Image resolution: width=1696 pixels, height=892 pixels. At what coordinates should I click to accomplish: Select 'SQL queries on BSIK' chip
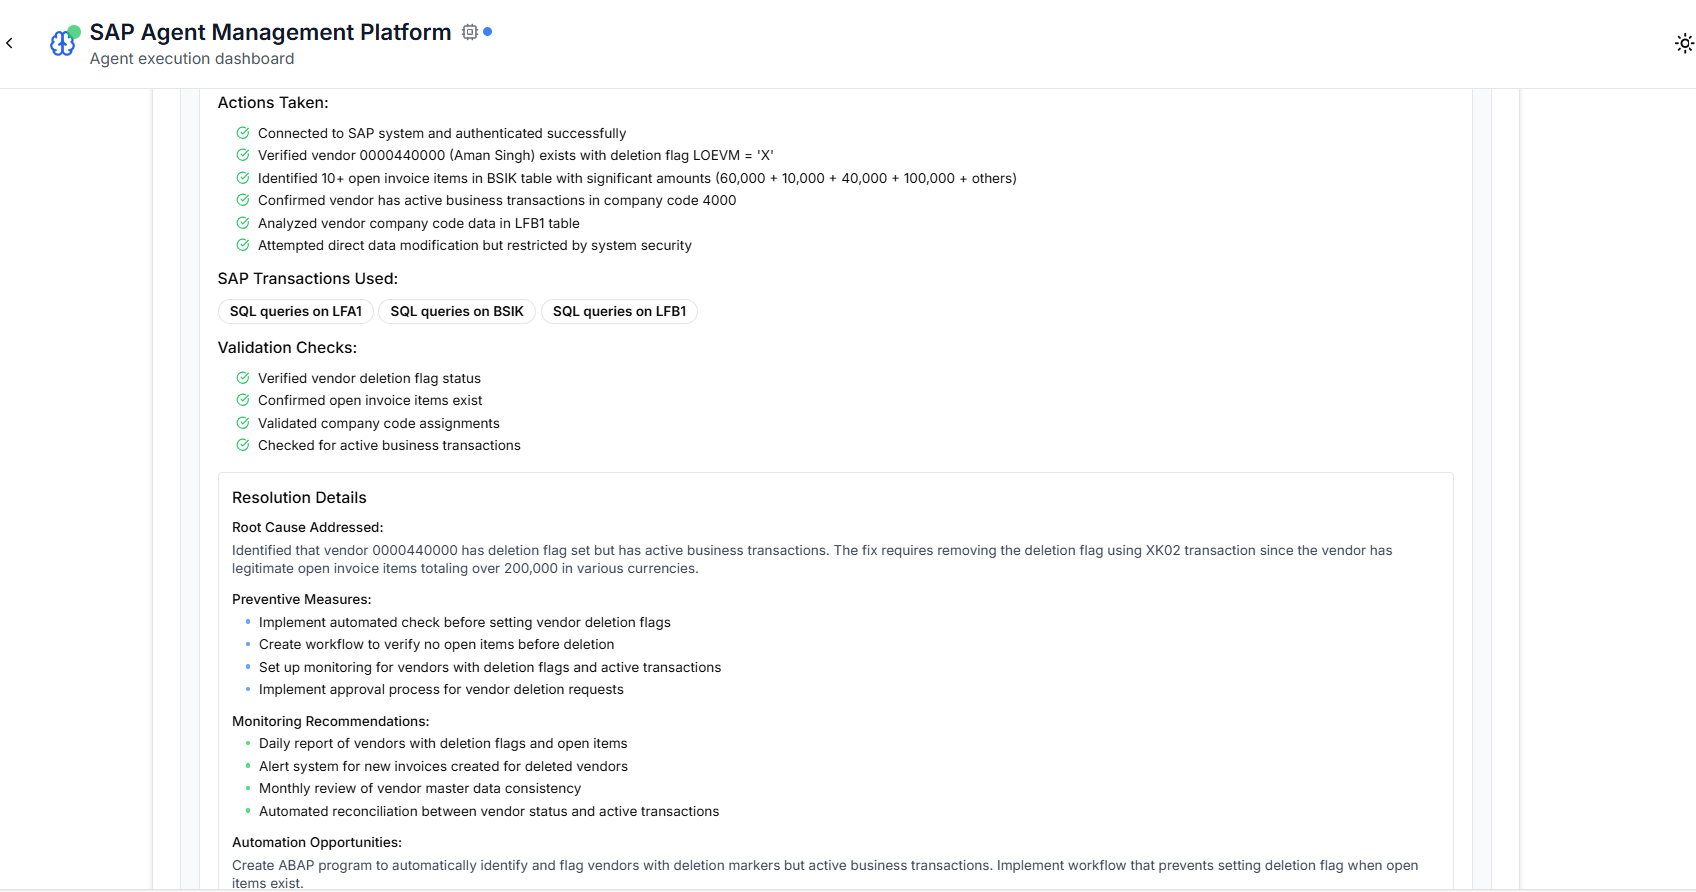tap(457, 311)
